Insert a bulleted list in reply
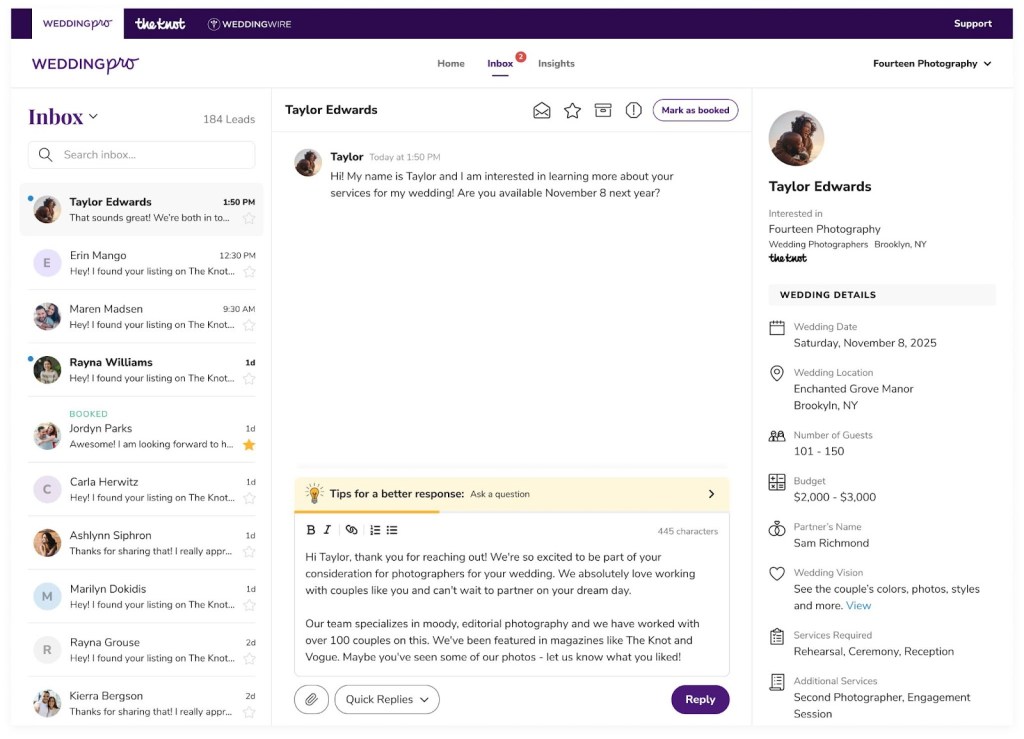The image size is (1024, 739). click(392, 530)
